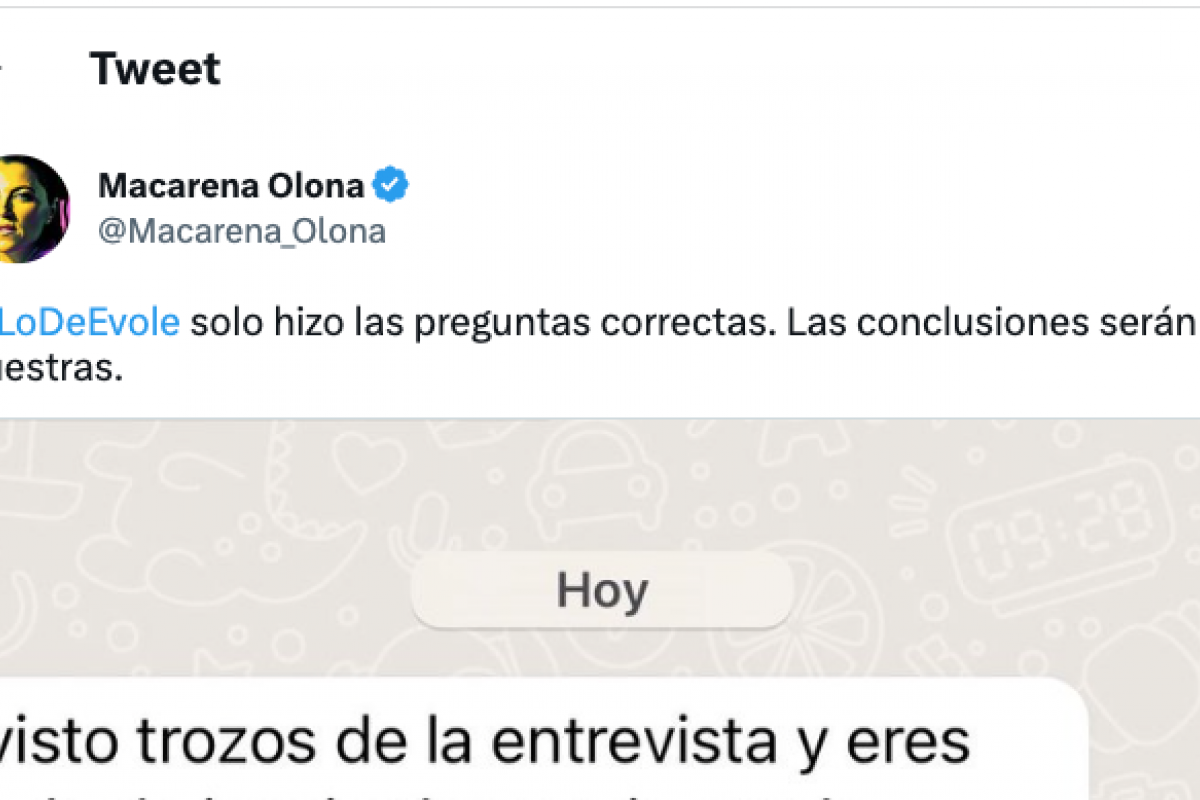The image size is (1200, 800).
Task: Open the LoDeEvole mention link
Action: [90, 322]
